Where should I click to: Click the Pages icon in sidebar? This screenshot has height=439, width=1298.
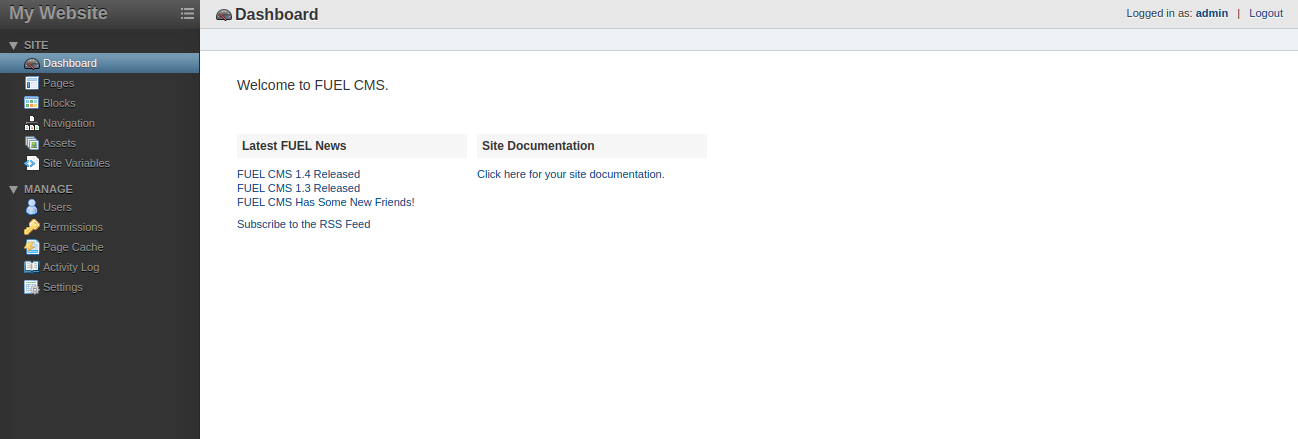click(32, 83)
